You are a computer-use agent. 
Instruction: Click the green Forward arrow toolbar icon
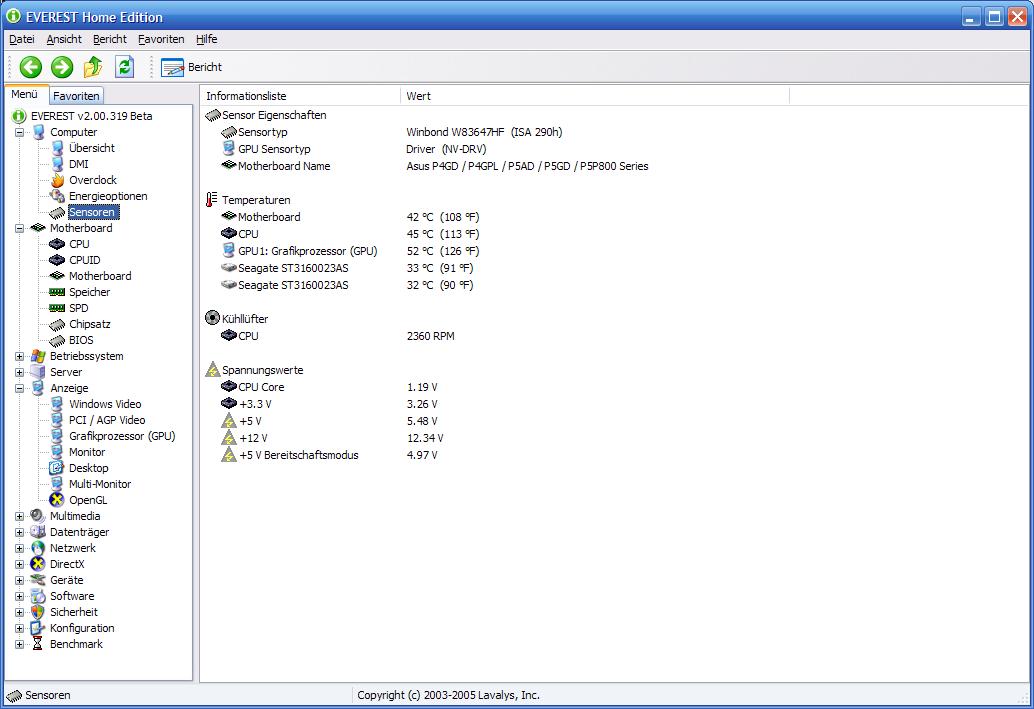point(62,67)
